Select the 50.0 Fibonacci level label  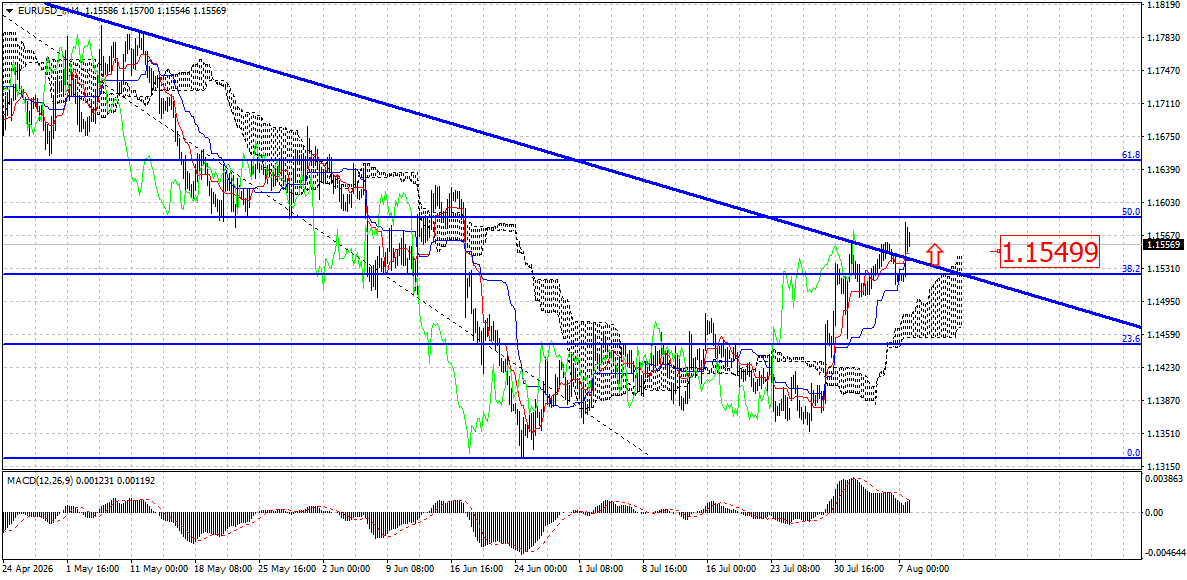(x=1130, y=212)
